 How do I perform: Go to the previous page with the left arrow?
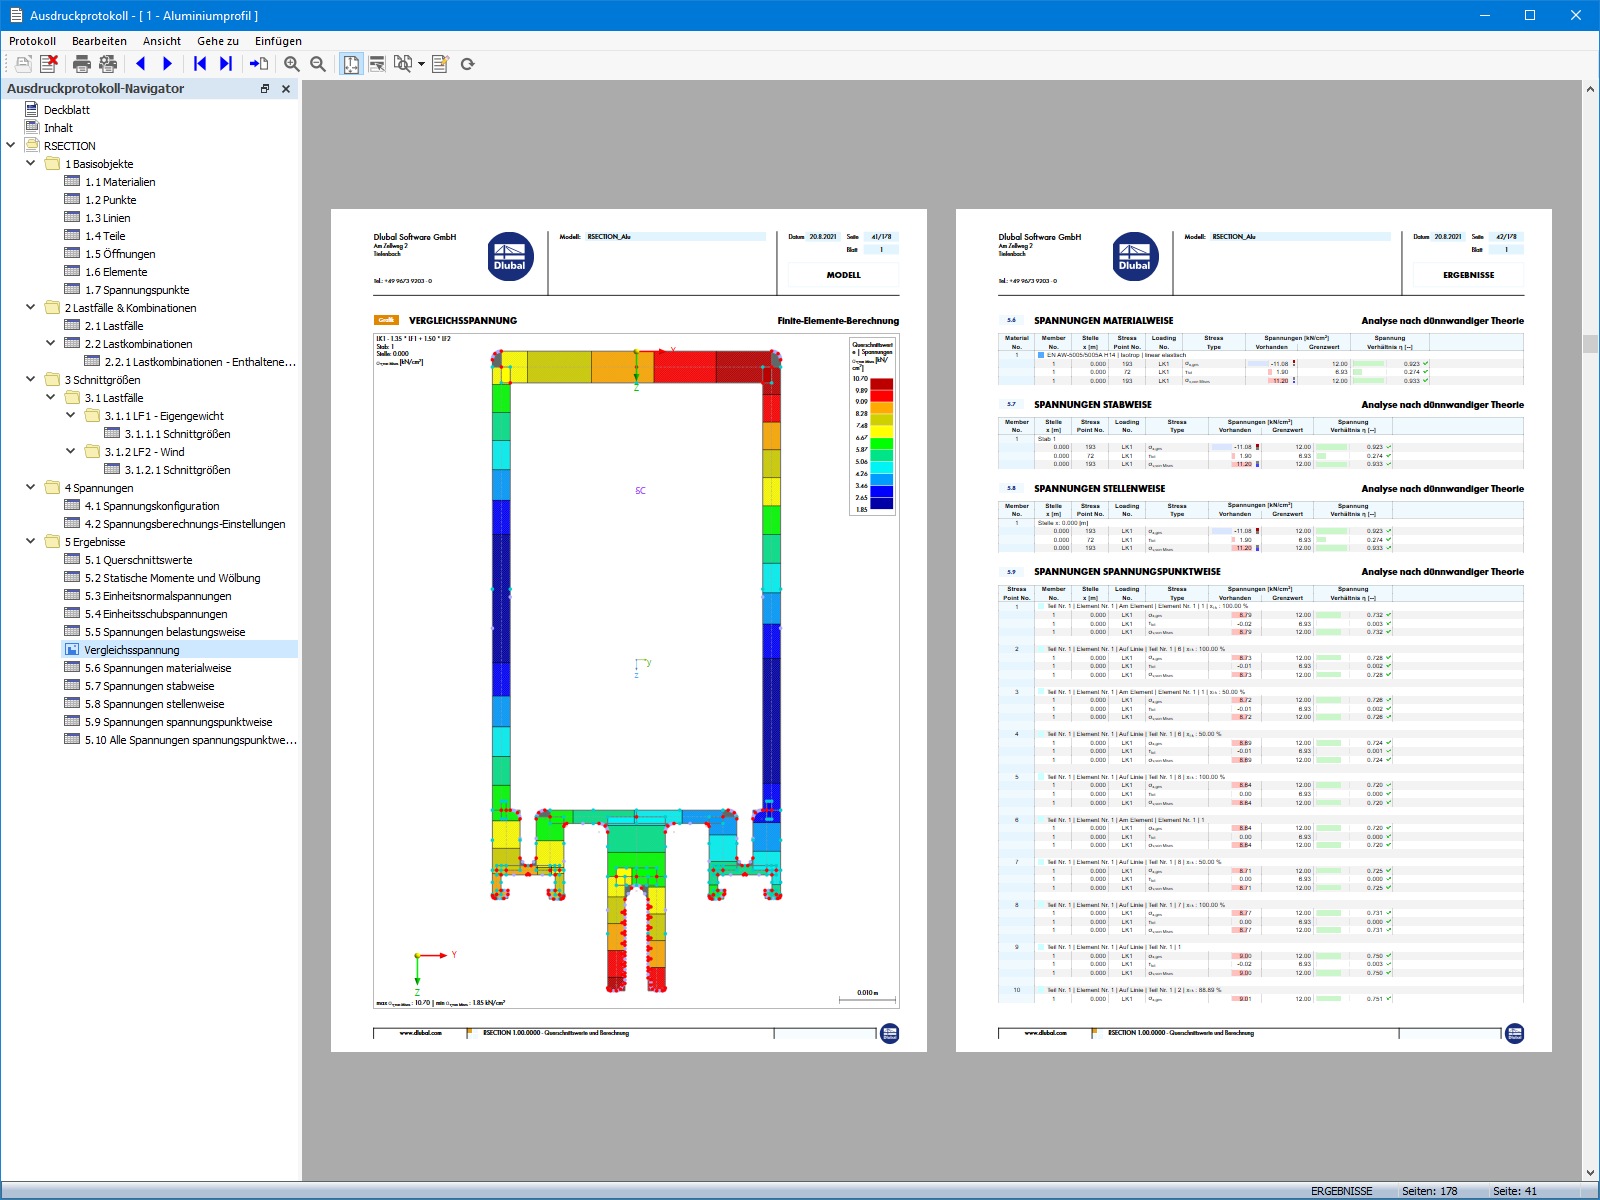141,64
